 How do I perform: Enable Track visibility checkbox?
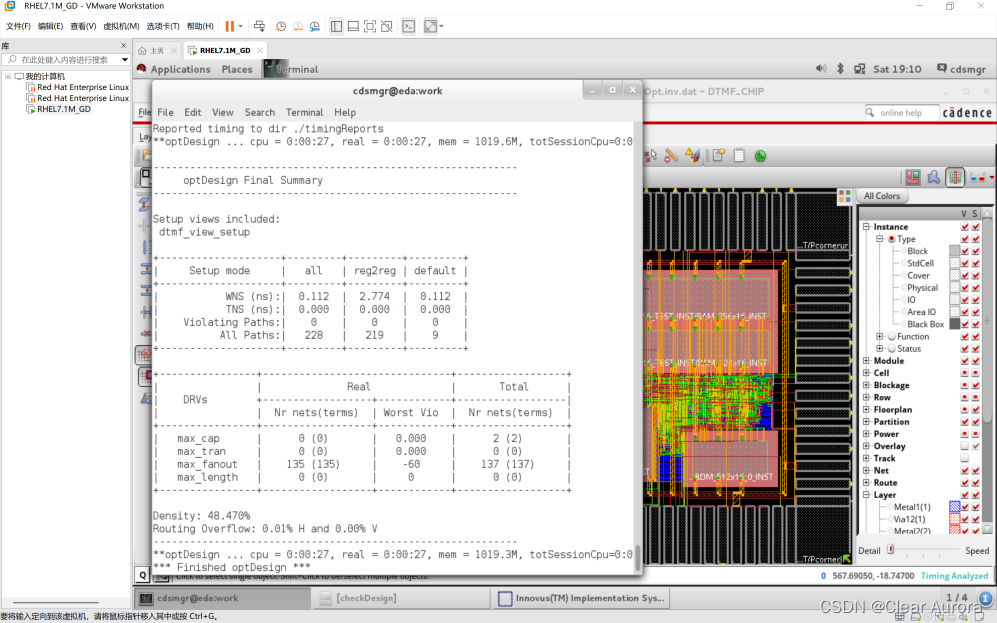click(x=965, y=458)
